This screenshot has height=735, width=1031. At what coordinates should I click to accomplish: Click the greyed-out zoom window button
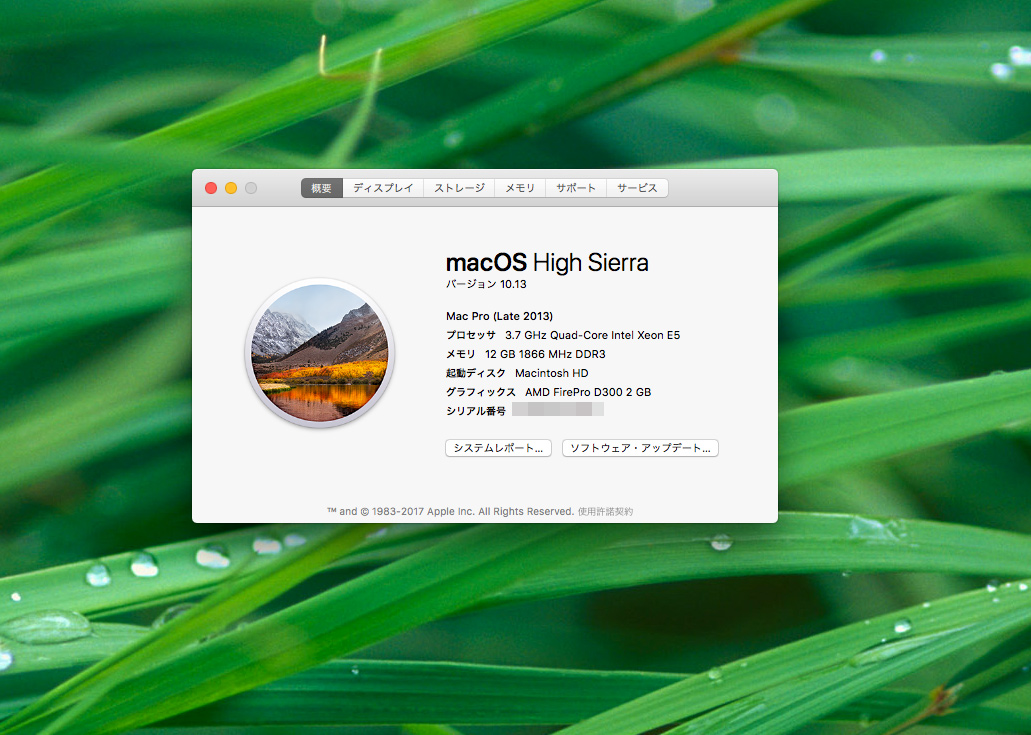coord(251,188)
